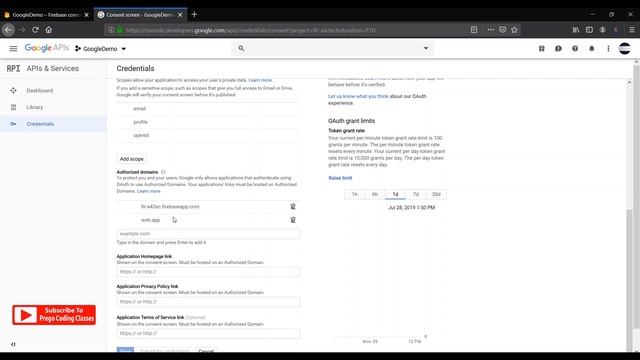Click the search magnifier icon
The height and width of the screenshot is (360, 640).
click(241, 48)
